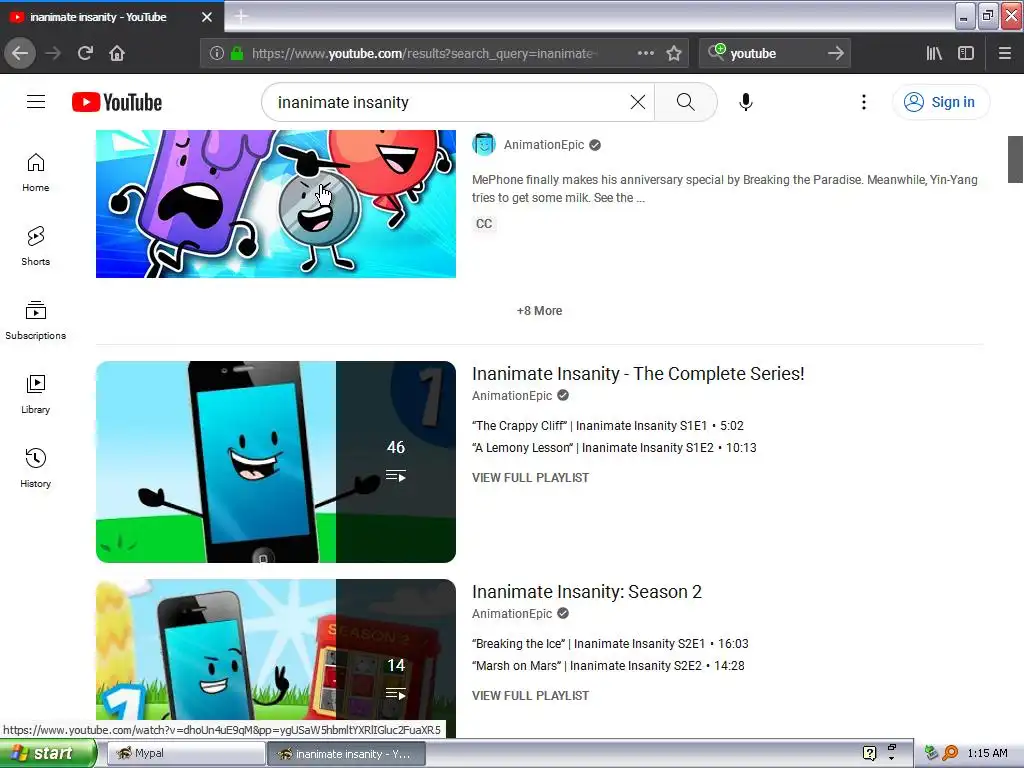Click the green network system tray icon
1024x768 pixels.
931,754
